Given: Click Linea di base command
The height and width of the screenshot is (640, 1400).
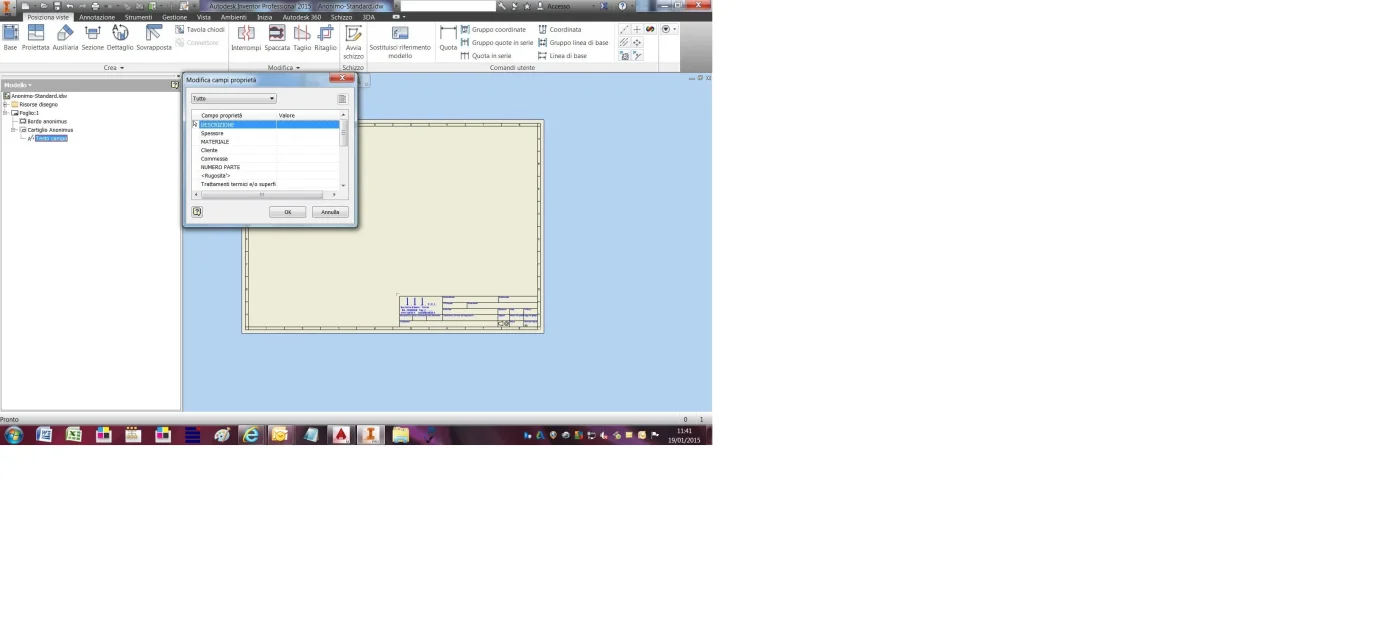Looking at the screenshot, I should (x=563, y=56).
